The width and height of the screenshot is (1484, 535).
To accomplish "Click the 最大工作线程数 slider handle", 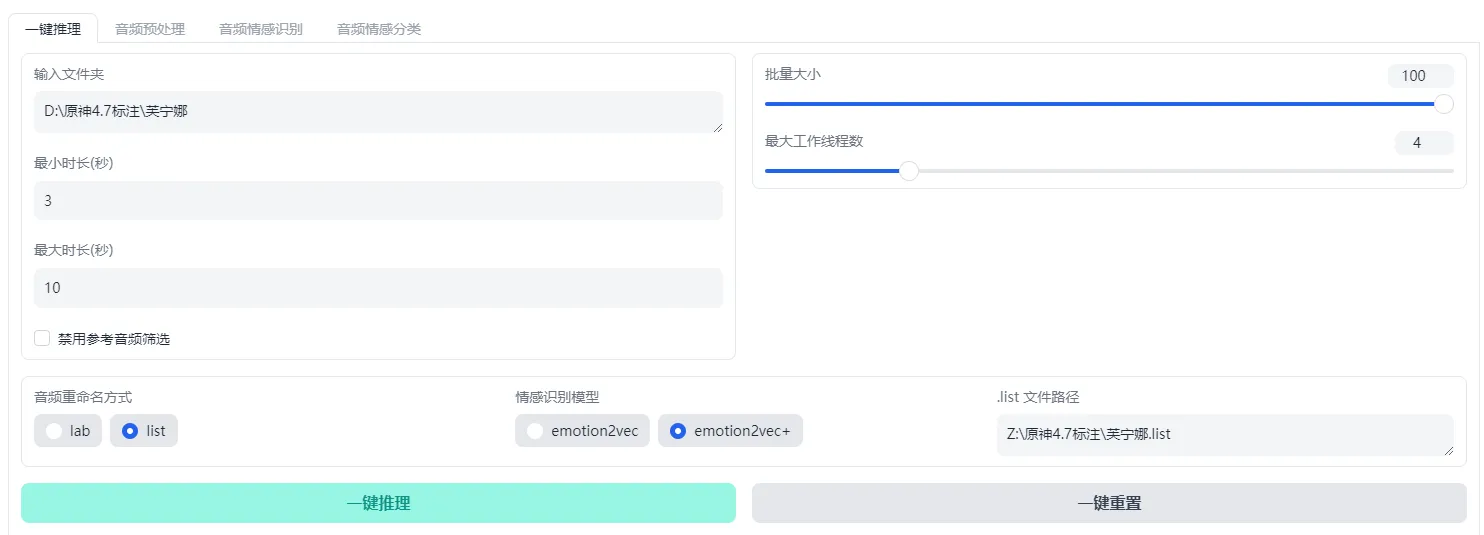I will coord(909,171).
